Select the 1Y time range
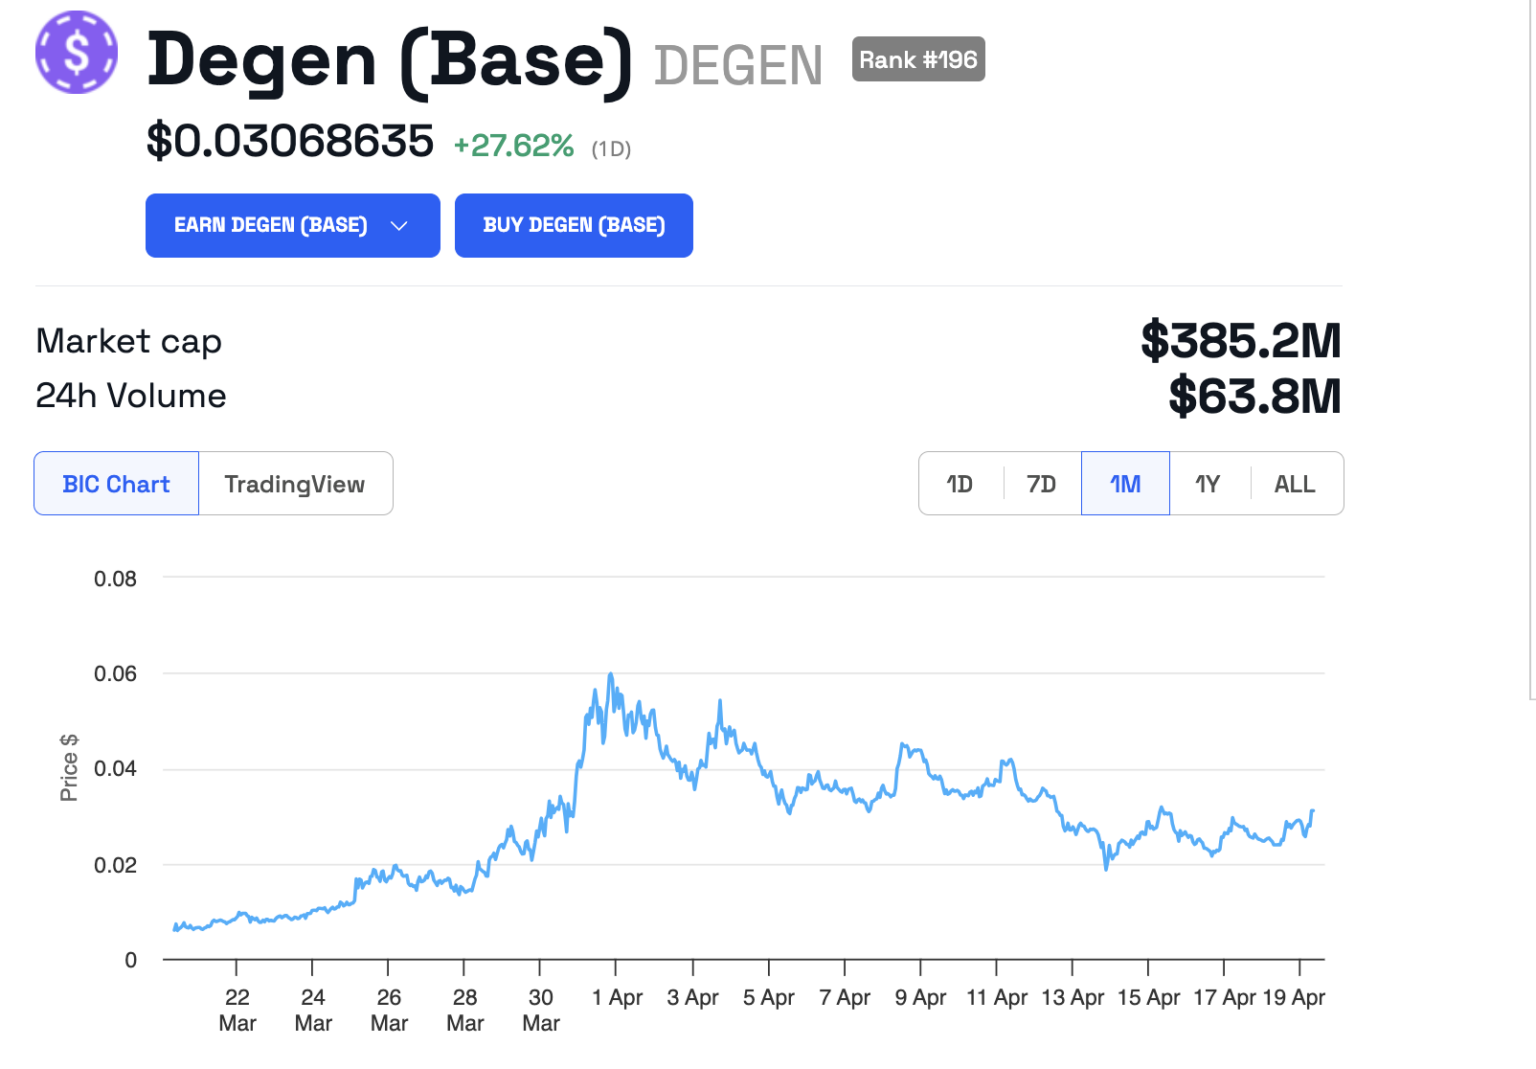The height and width of the screenshot is (1069, 1536). click(1208, 484)
